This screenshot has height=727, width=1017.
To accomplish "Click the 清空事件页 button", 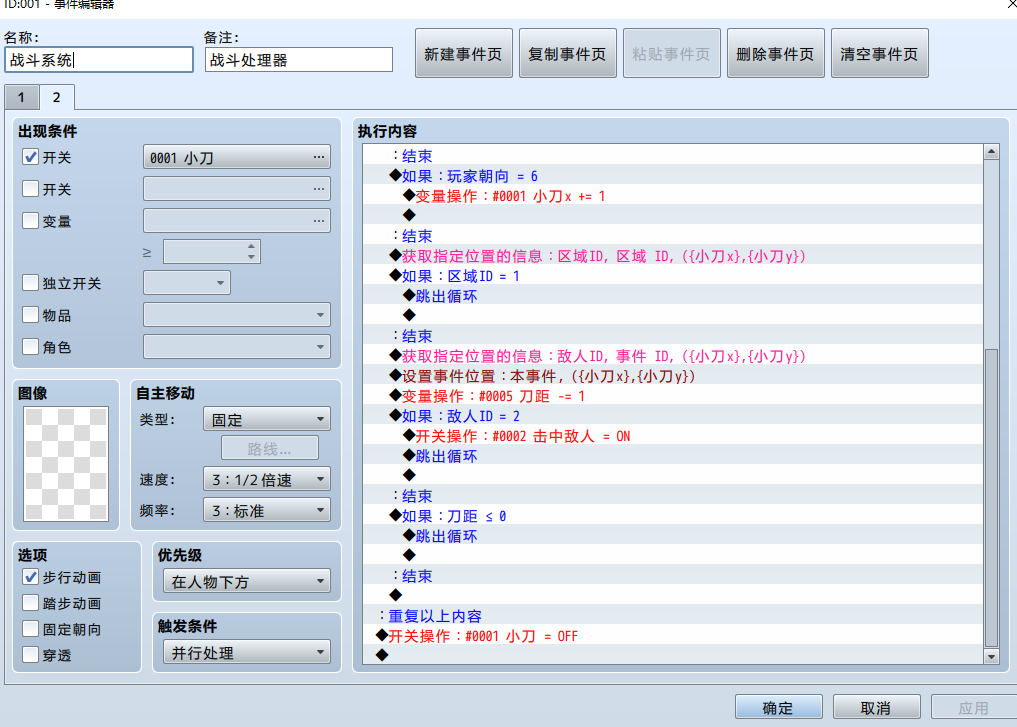I will 879,54.
